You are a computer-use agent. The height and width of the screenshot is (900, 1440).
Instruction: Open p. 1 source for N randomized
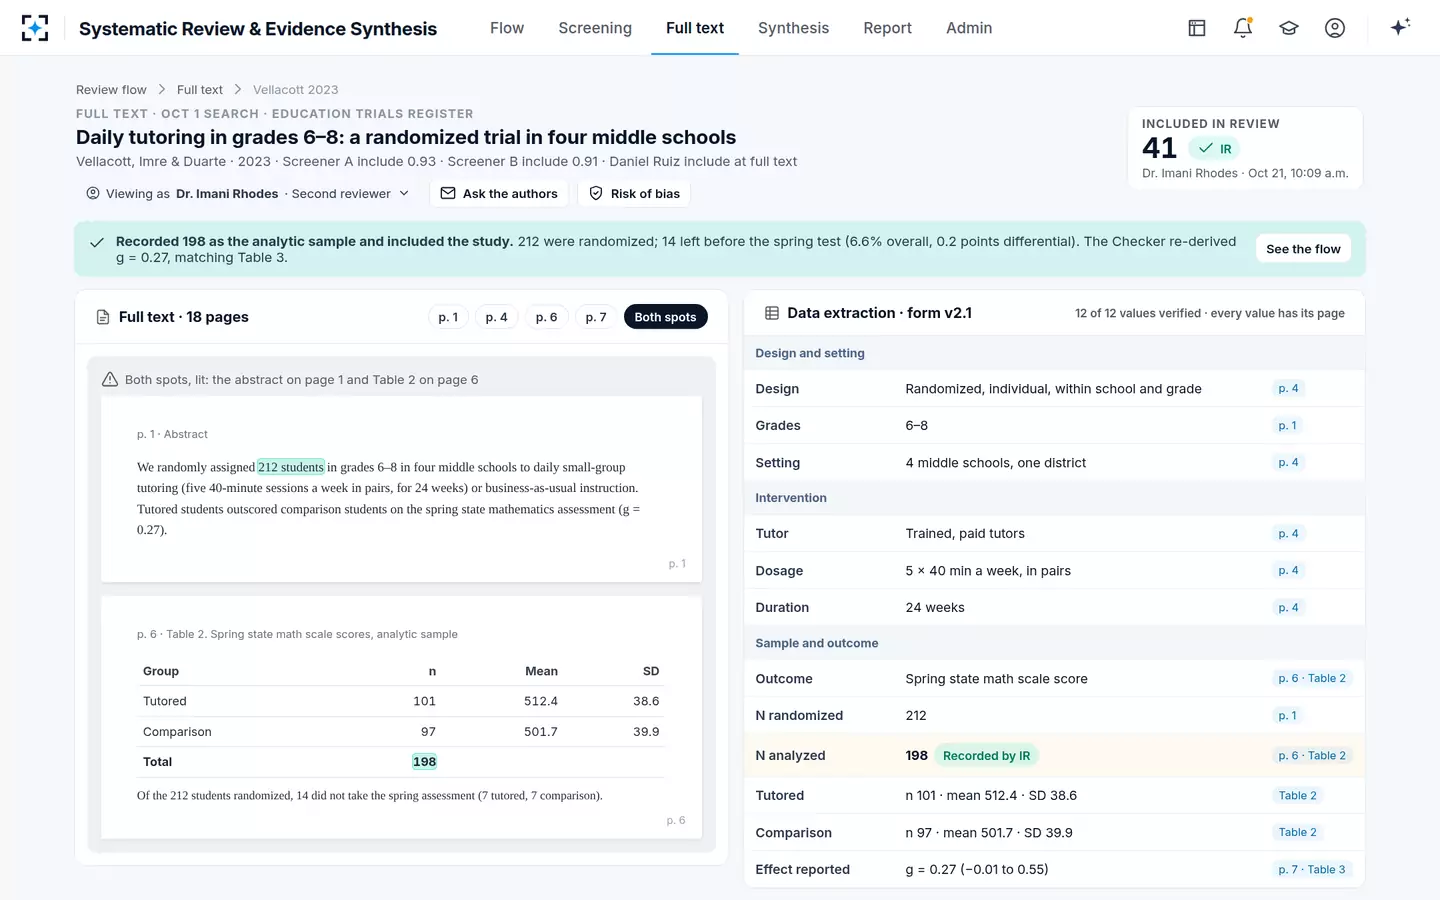coord(1287,715)
